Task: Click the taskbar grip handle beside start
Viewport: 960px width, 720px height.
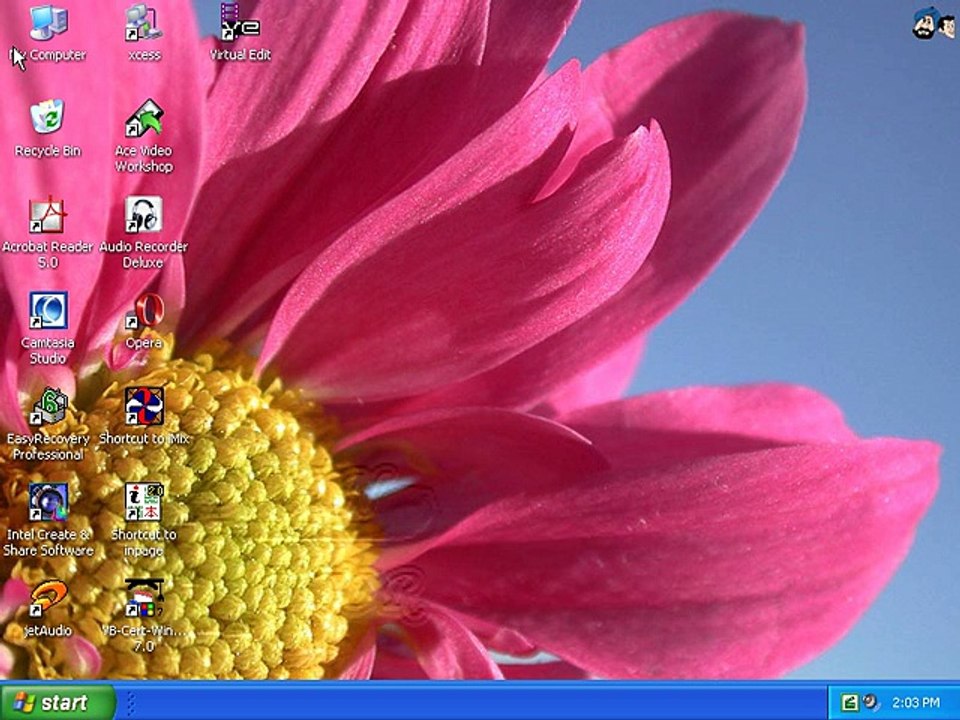Action: pyautogui.click(x=130, y=702)
